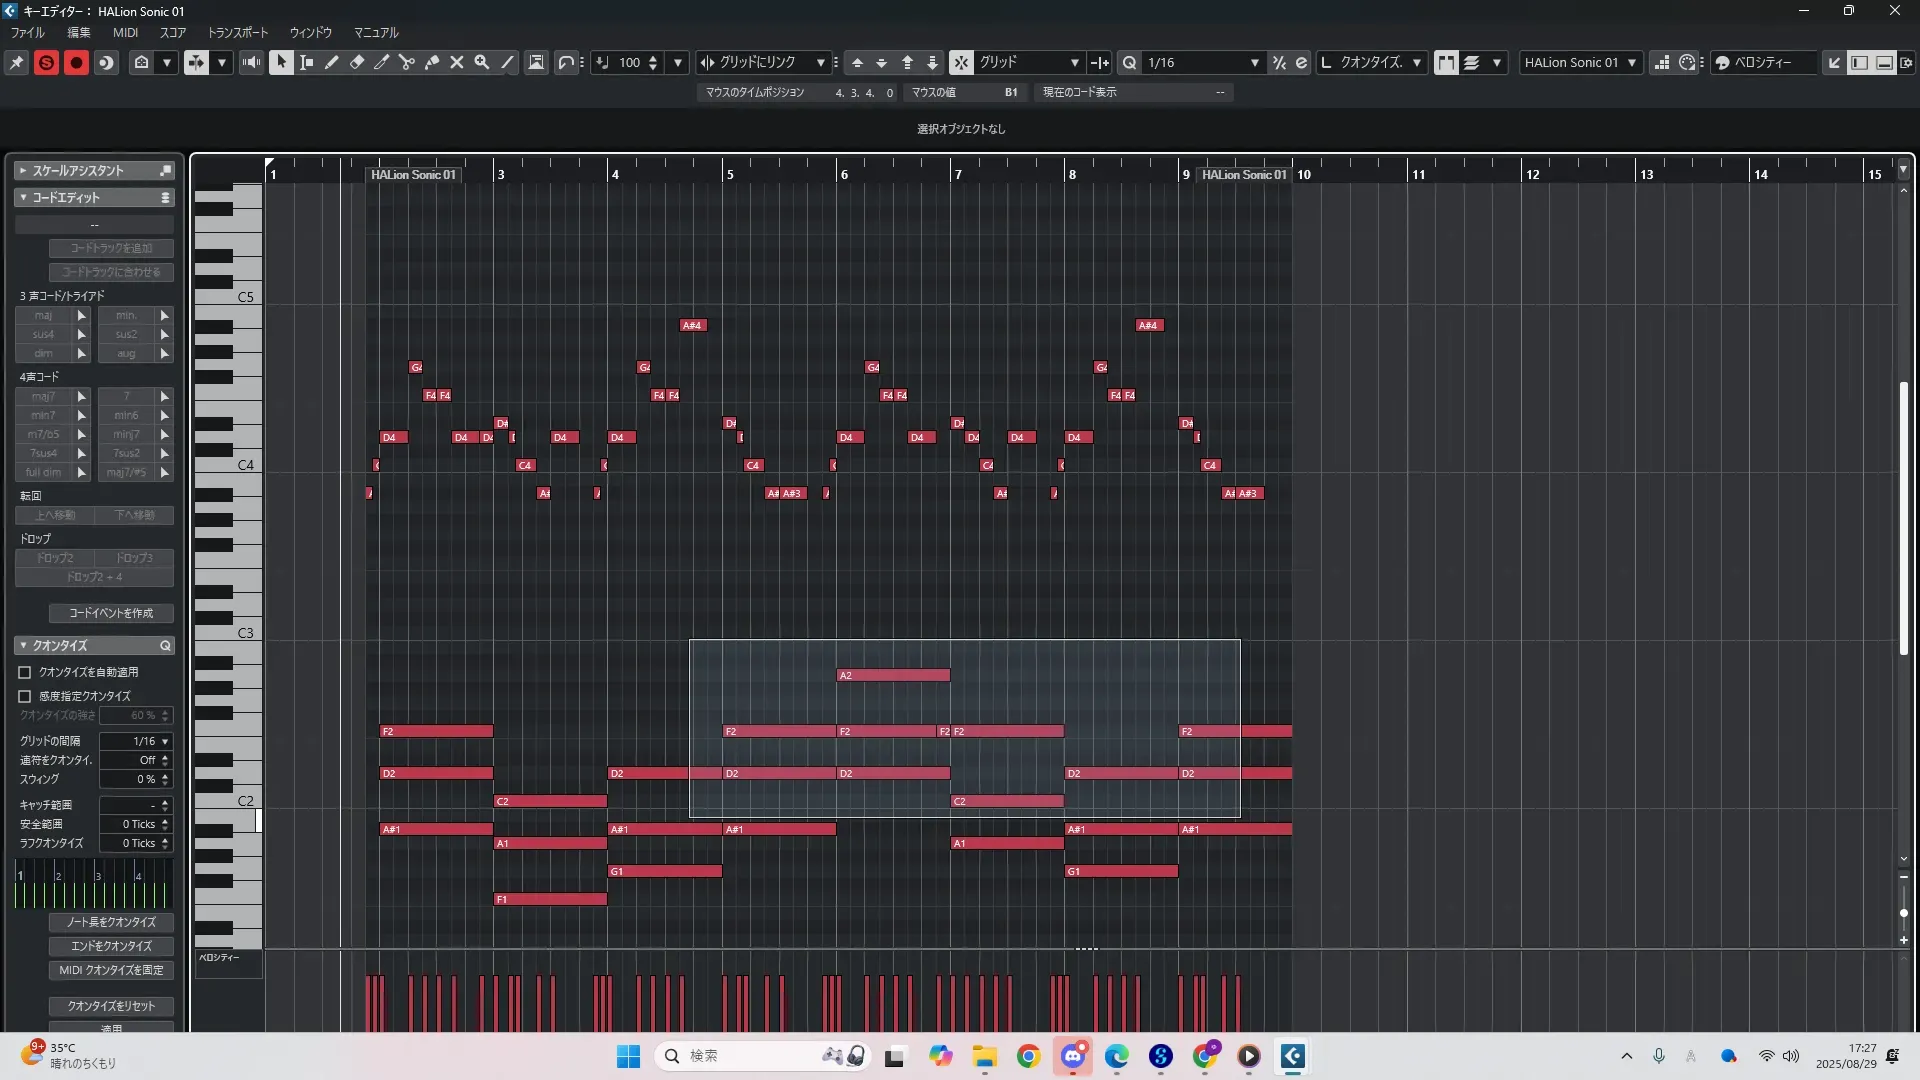Enable 感度指定クオンタイズ checkbox
This screenshot has width=1920, height=1080.
(25, 696)
